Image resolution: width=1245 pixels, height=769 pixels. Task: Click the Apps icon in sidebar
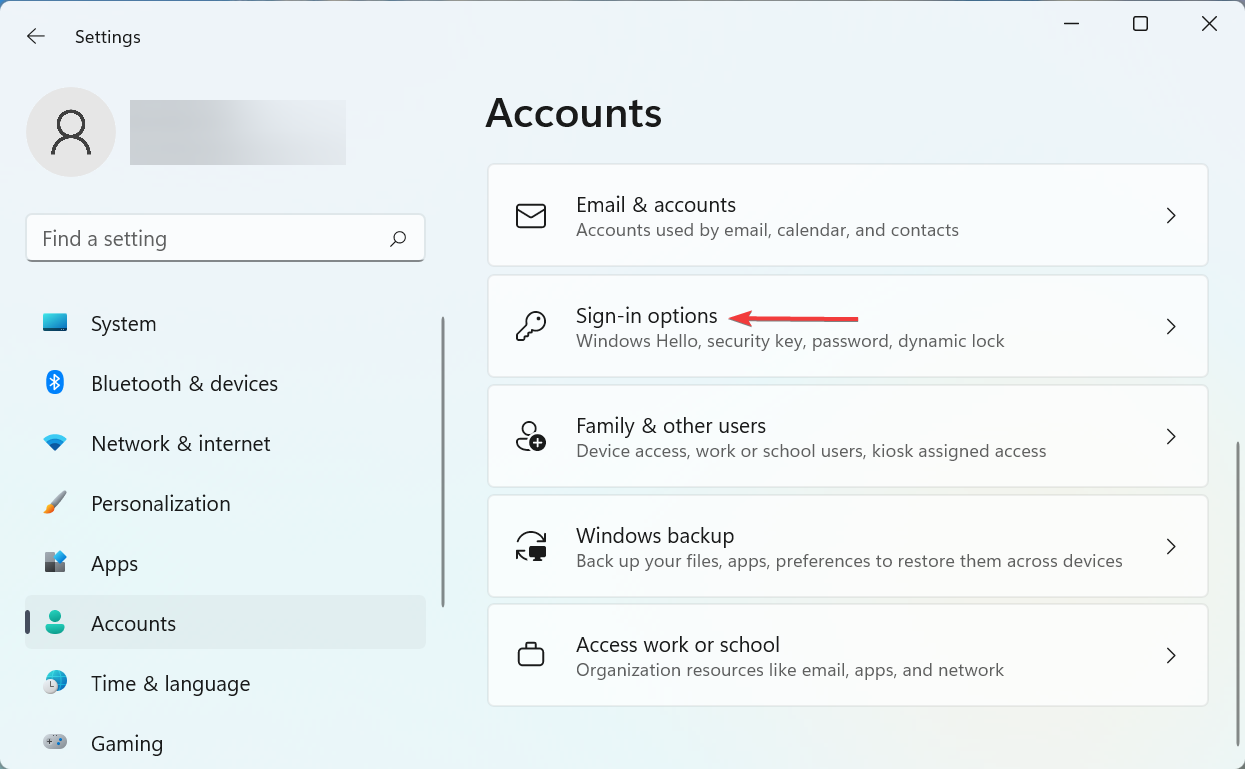[53, 563]
